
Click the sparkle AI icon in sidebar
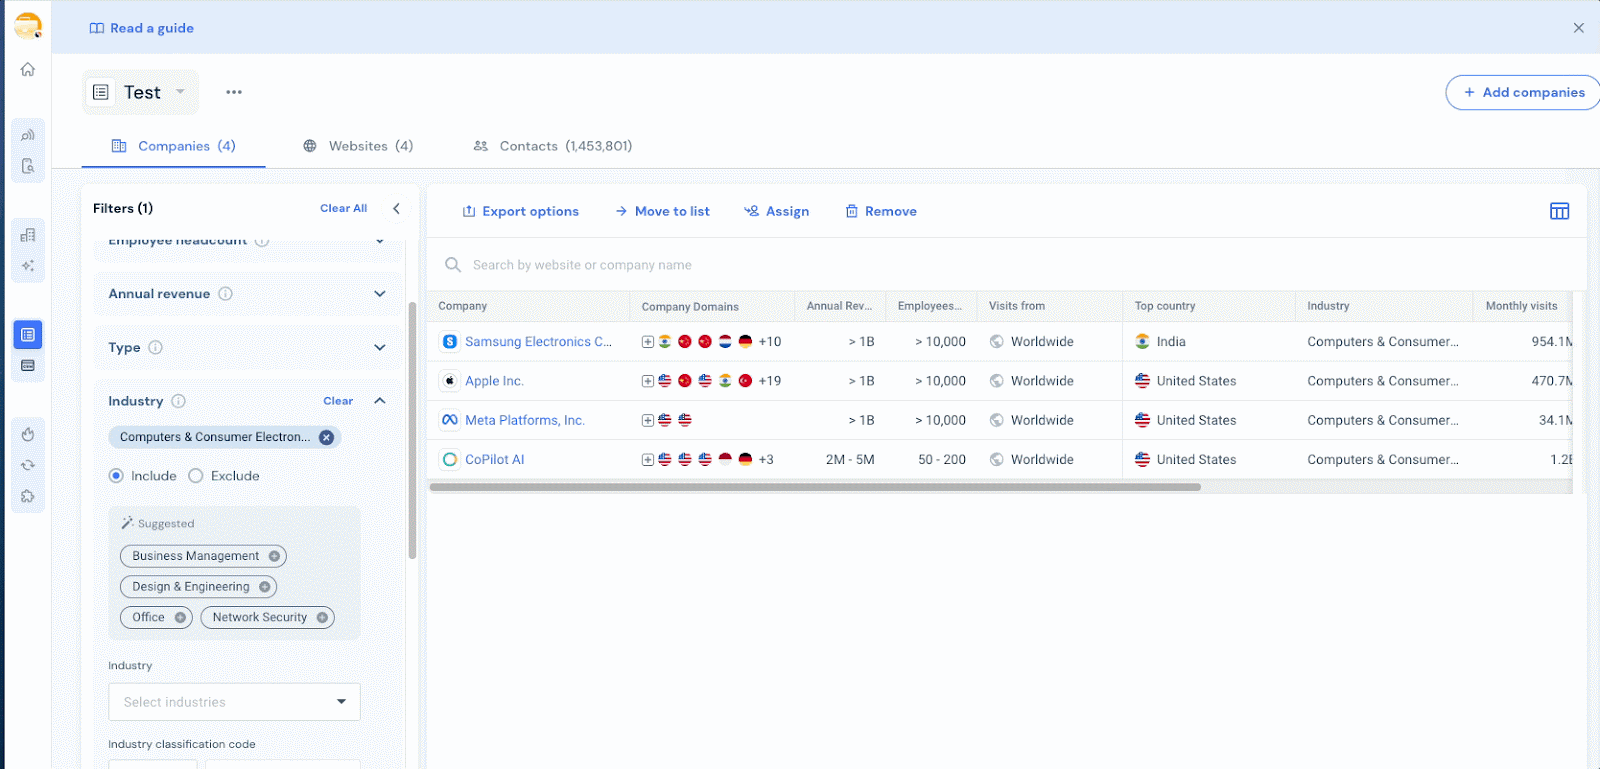click(28, 266)
